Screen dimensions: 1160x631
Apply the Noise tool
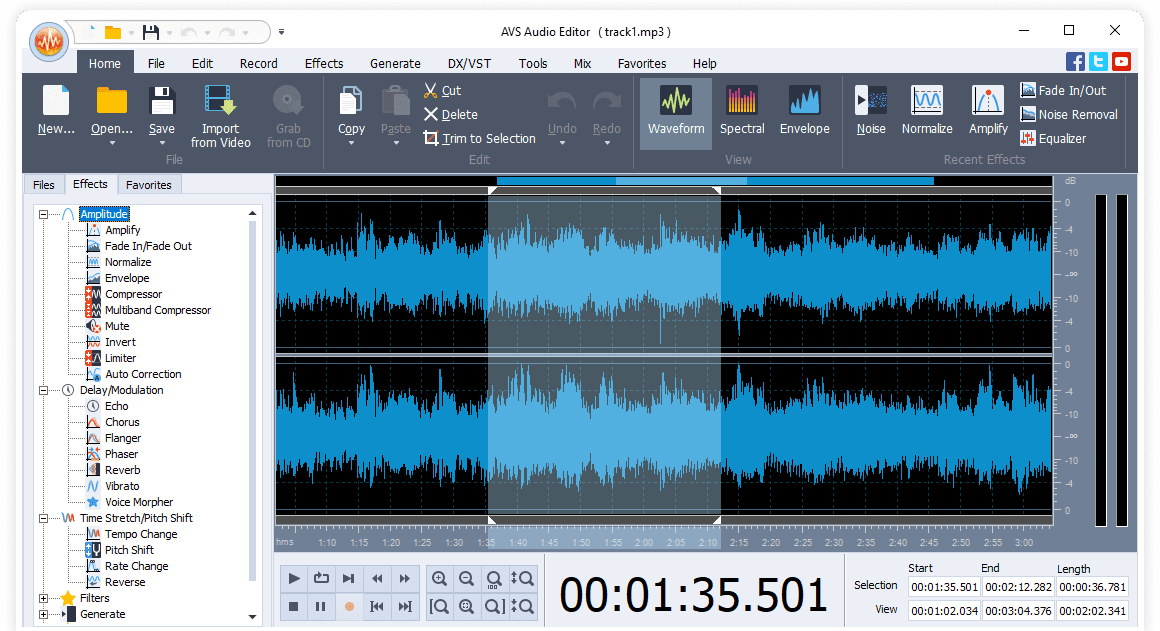click(870, 112)
